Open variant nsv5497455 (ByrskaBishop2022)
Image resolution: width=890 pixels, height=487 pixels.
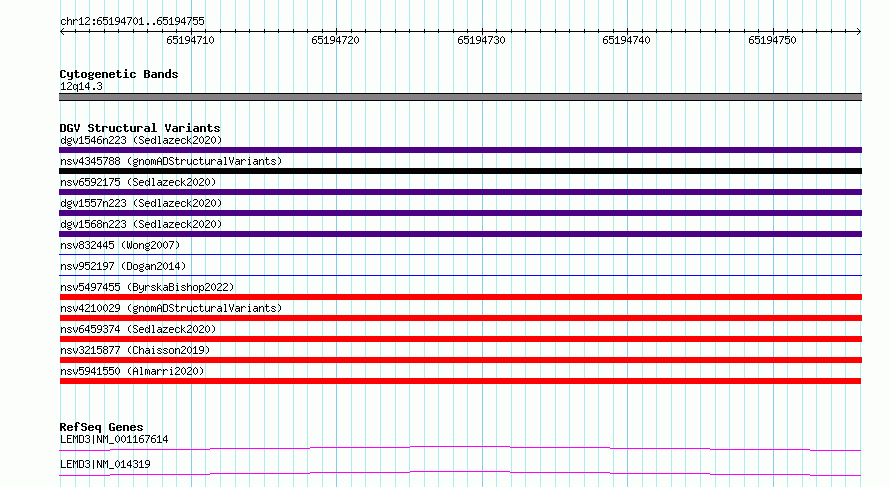[147, 287]
